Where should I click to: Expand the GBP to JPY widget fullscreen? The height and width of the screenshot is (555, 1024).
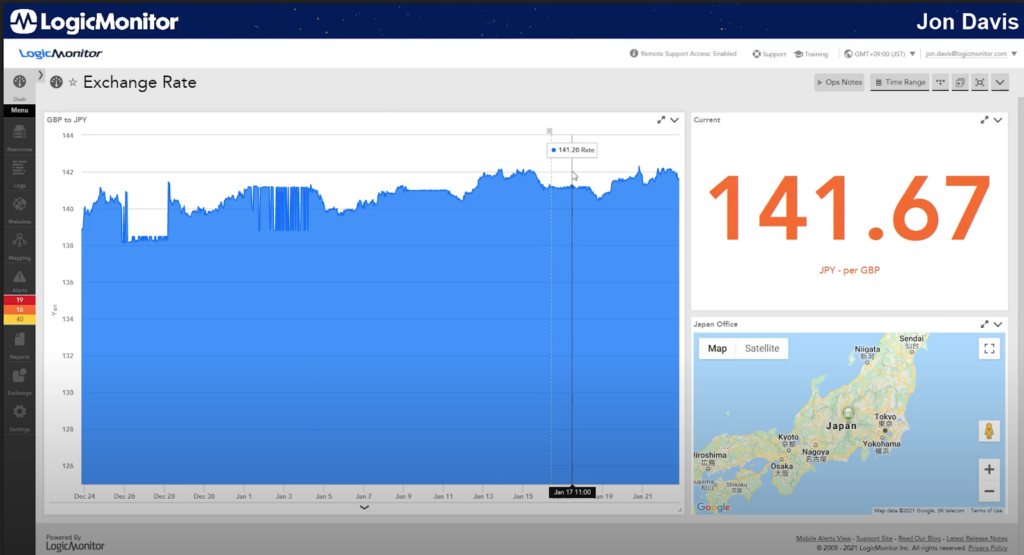tap(661, 120)
